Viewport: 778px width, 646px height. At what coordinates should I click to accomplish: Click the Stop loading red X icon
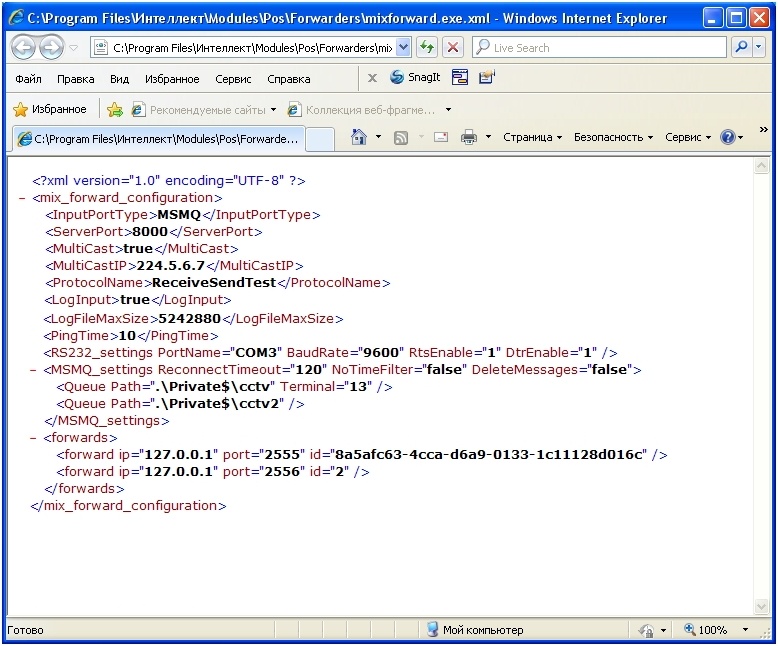coord(453,47)
